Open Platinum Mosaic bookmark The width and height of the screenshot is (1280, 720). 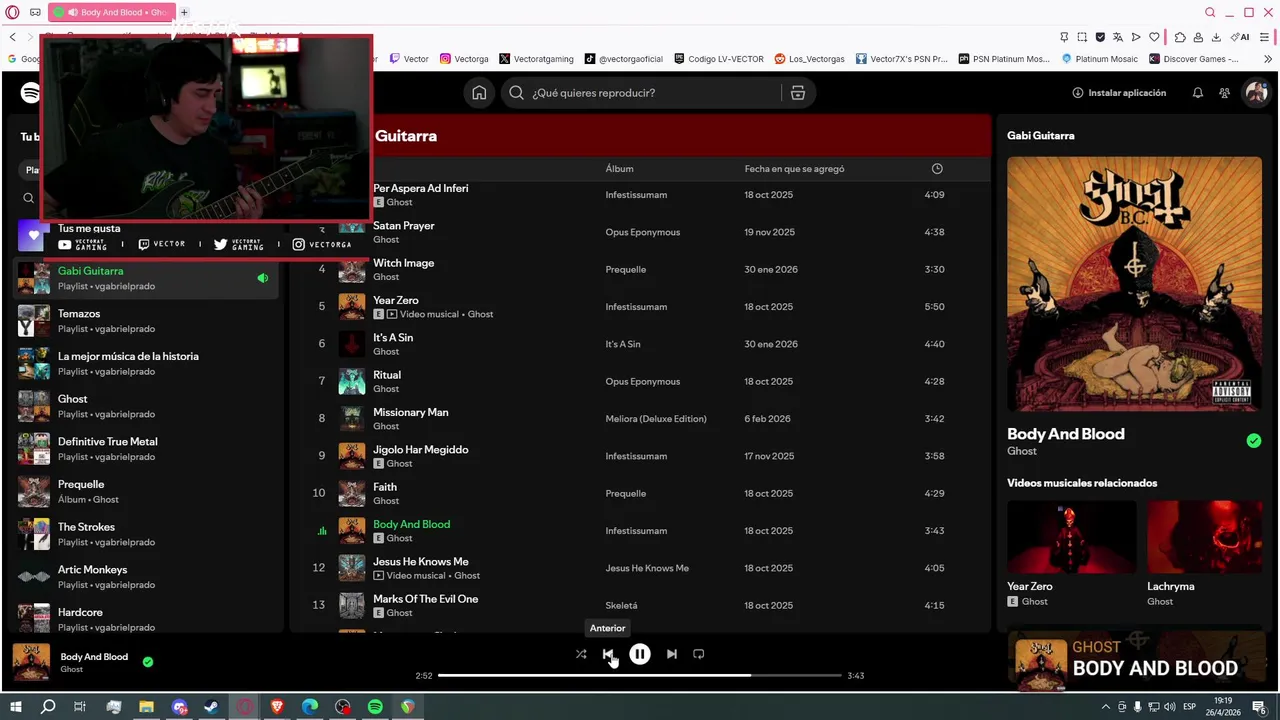pos(1099,59)
